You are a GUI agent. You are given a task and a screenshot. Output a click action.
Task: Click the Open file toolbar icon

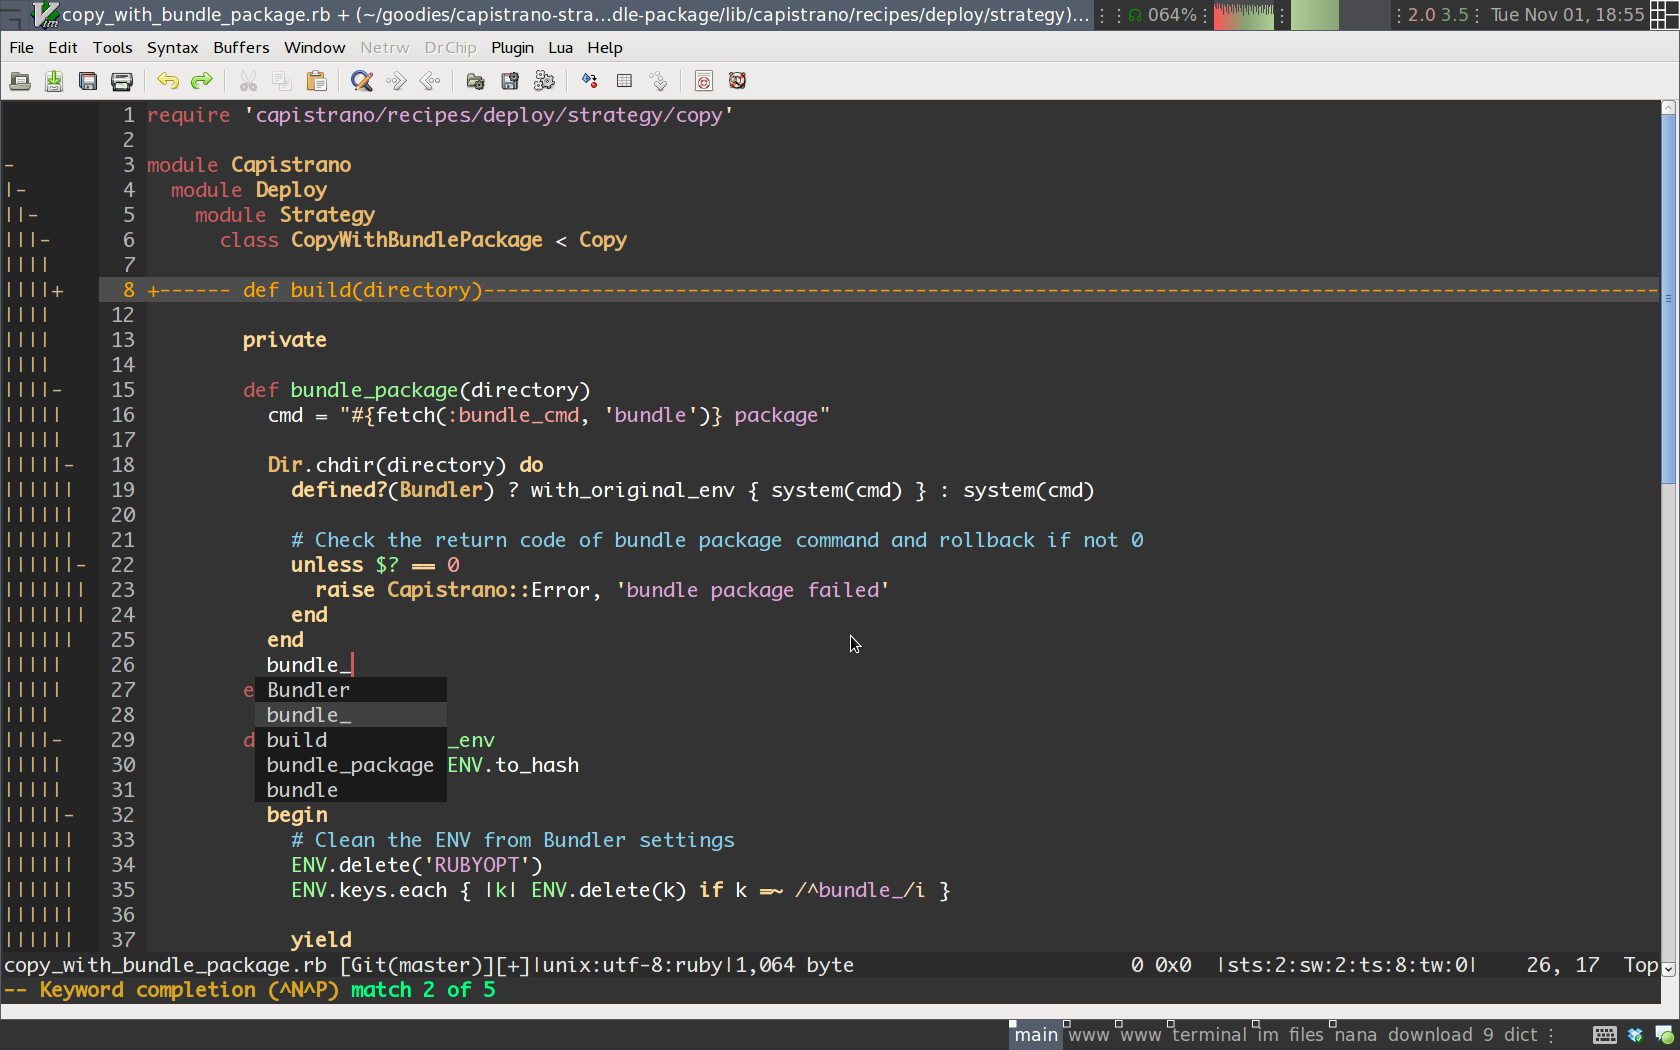click(20, 81)
